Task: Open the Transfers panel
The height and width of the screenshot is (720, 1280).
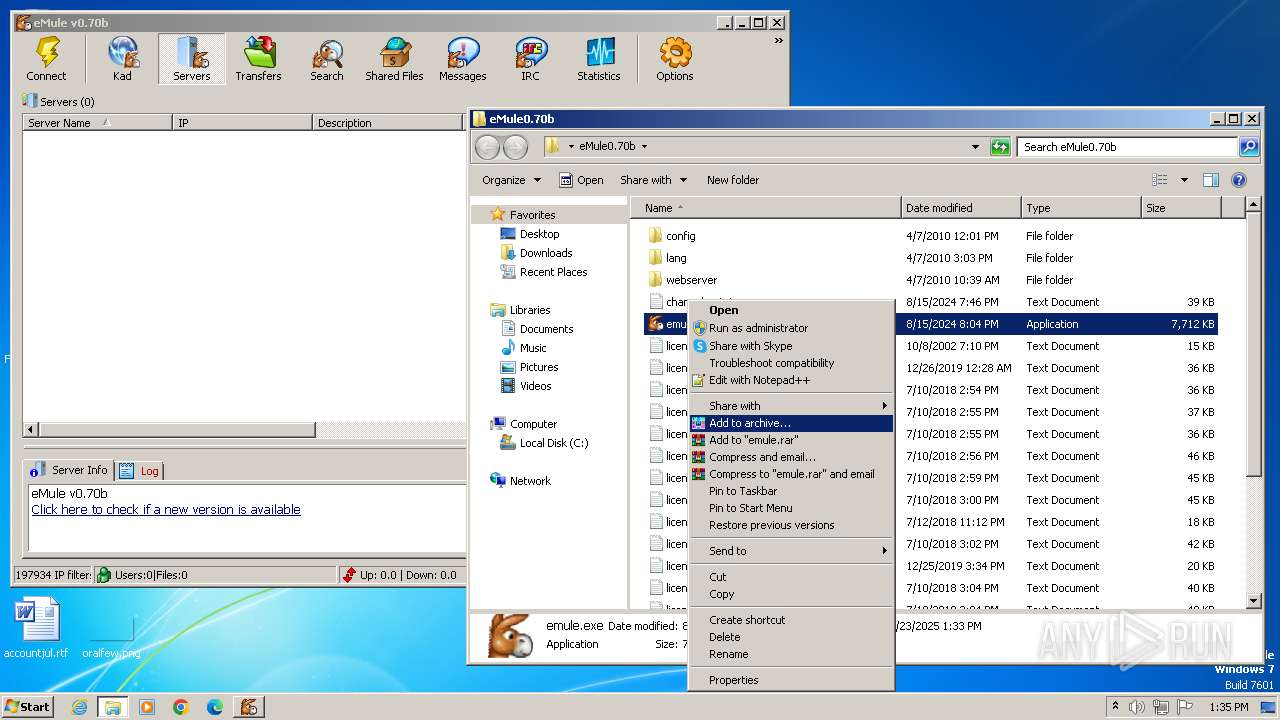Action: 258,59
